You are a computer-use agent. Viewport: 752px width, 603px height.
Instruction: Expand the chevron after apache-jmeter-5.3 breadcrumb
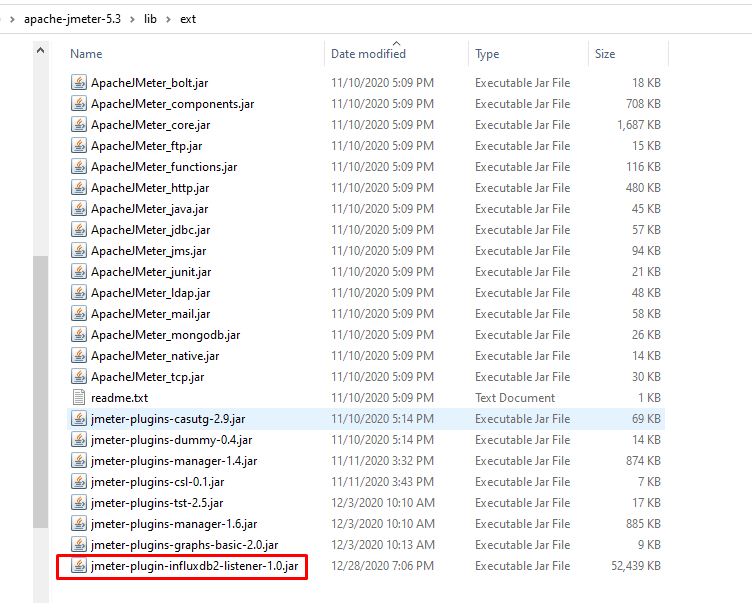(x=132, y=19)
